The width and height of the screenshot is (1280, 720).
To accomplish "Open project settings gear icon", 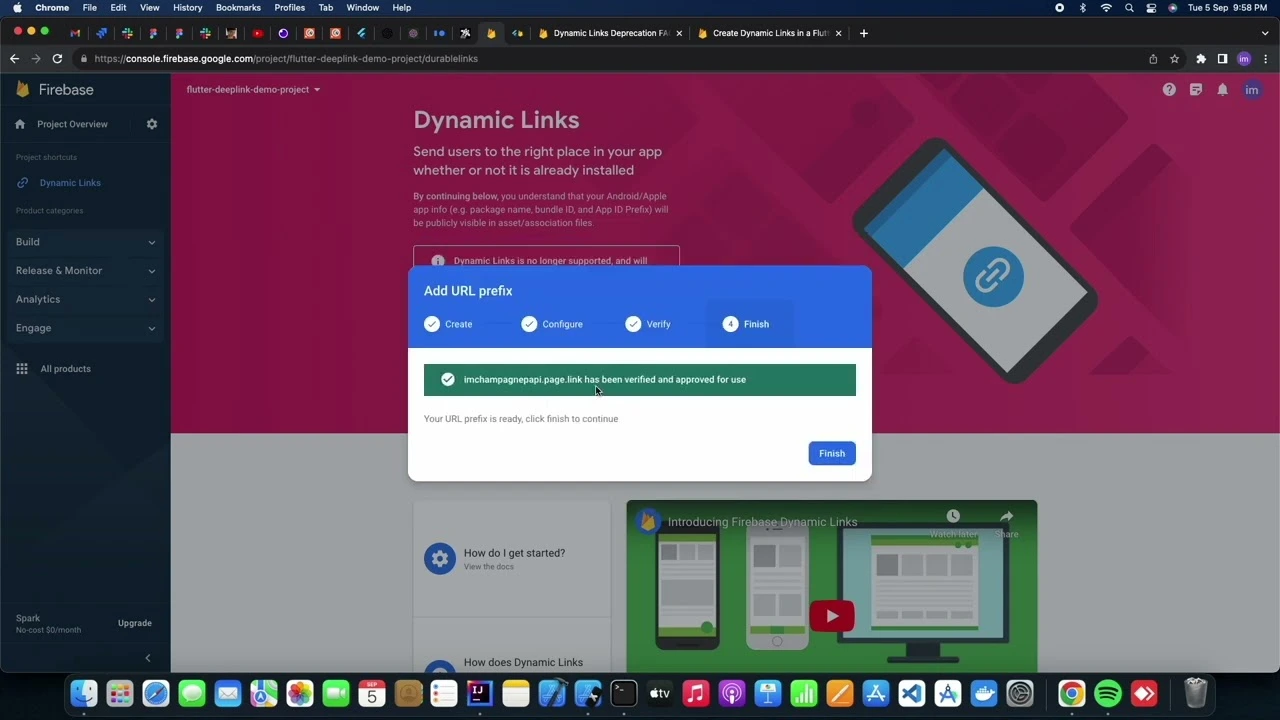I will (152, 124).
